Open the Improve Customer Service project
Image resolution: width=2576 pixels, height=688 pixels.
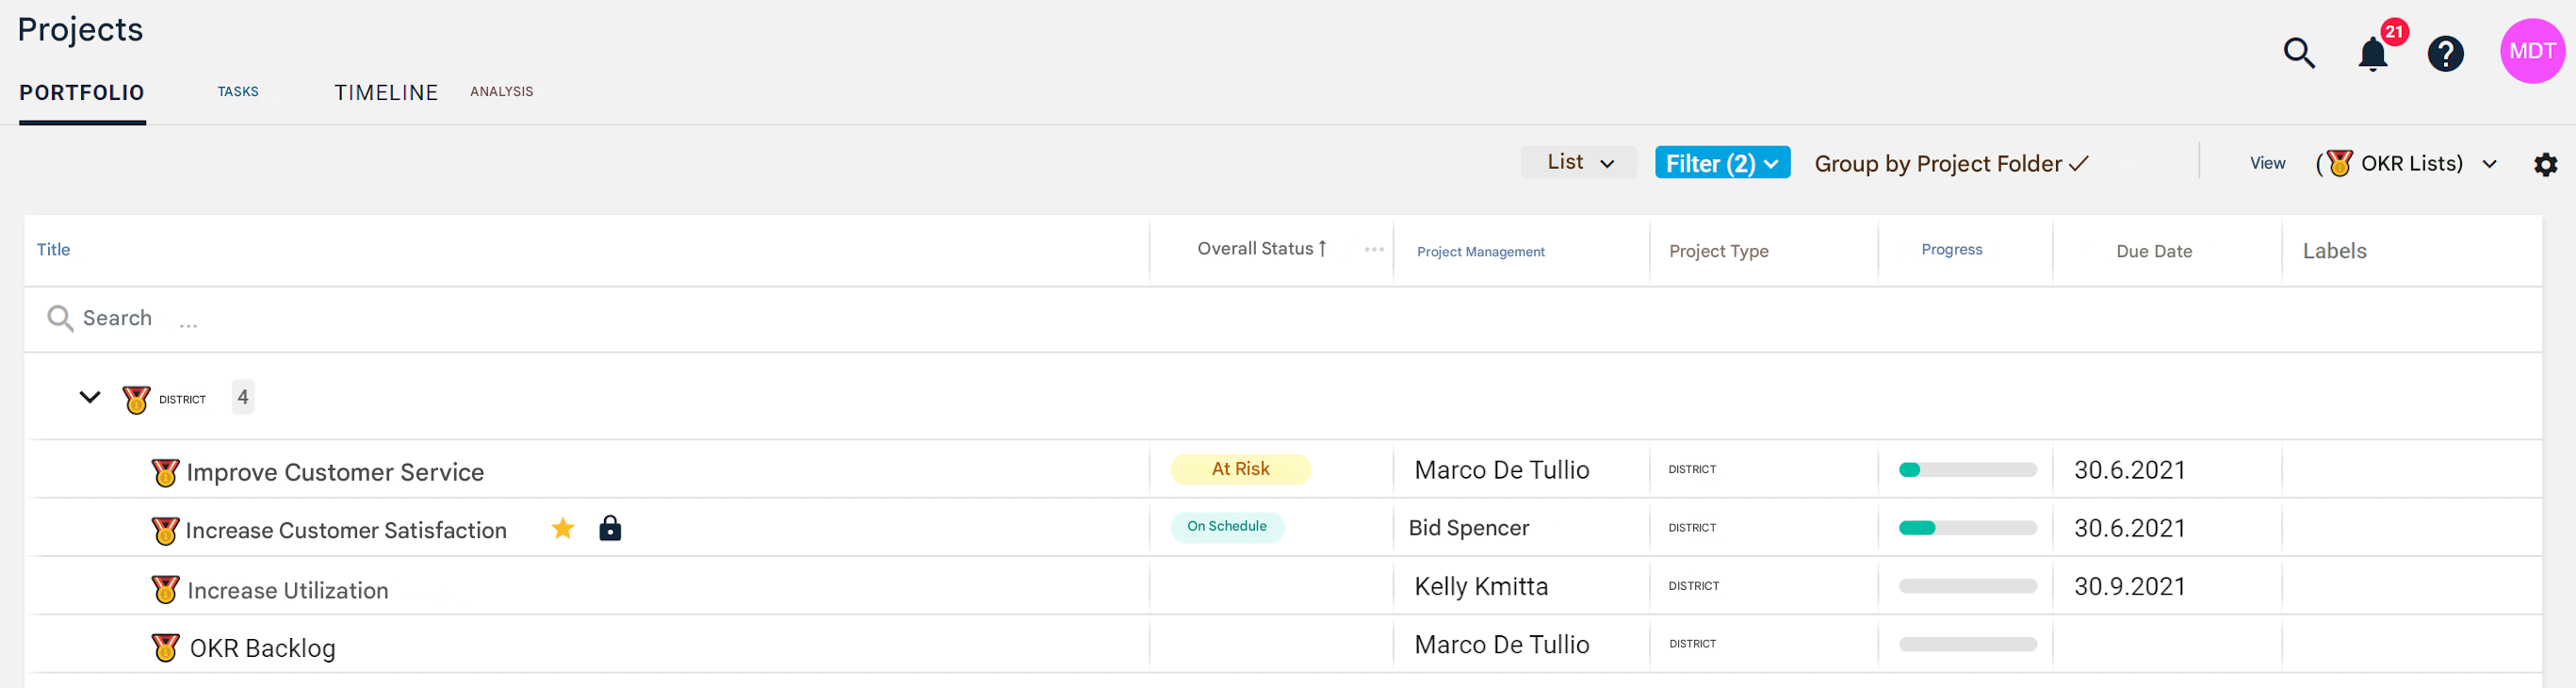pyautogui.click(x=335, y=472)
